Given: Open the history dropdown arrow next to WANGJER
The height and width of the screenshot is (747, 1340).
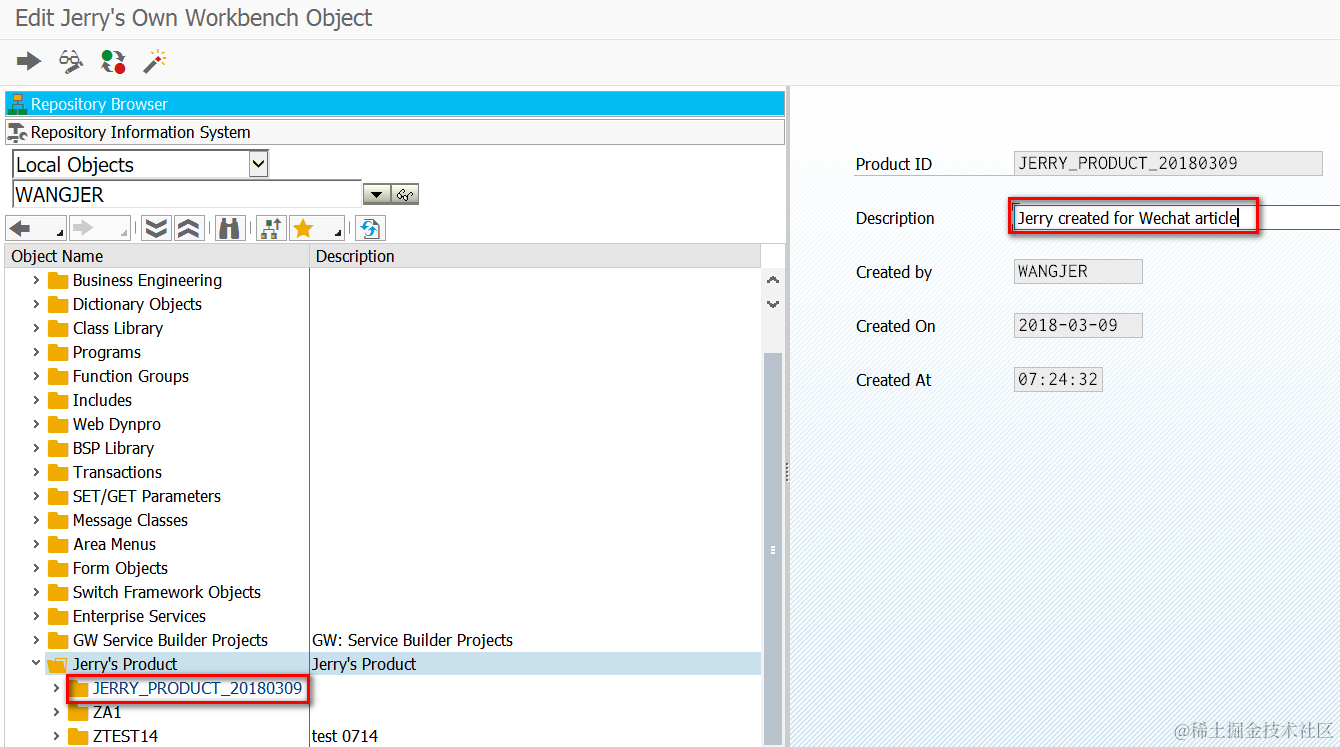Looking at the screenshot, I should 377,195.
